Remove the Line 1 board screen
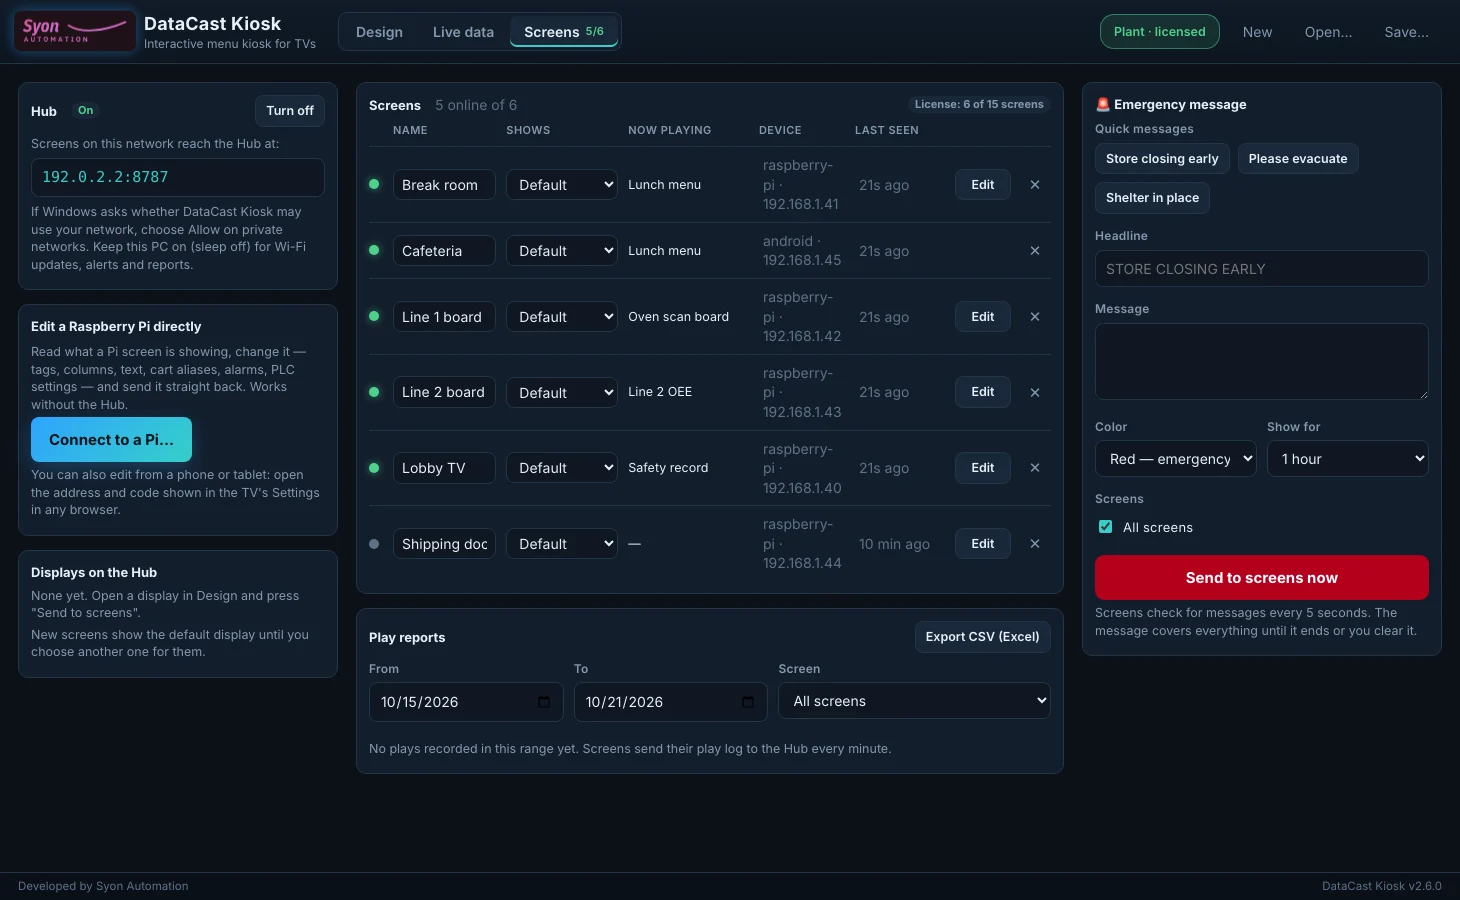The height and width of the screenshot is (900, 1460). tap(1035, 317)
